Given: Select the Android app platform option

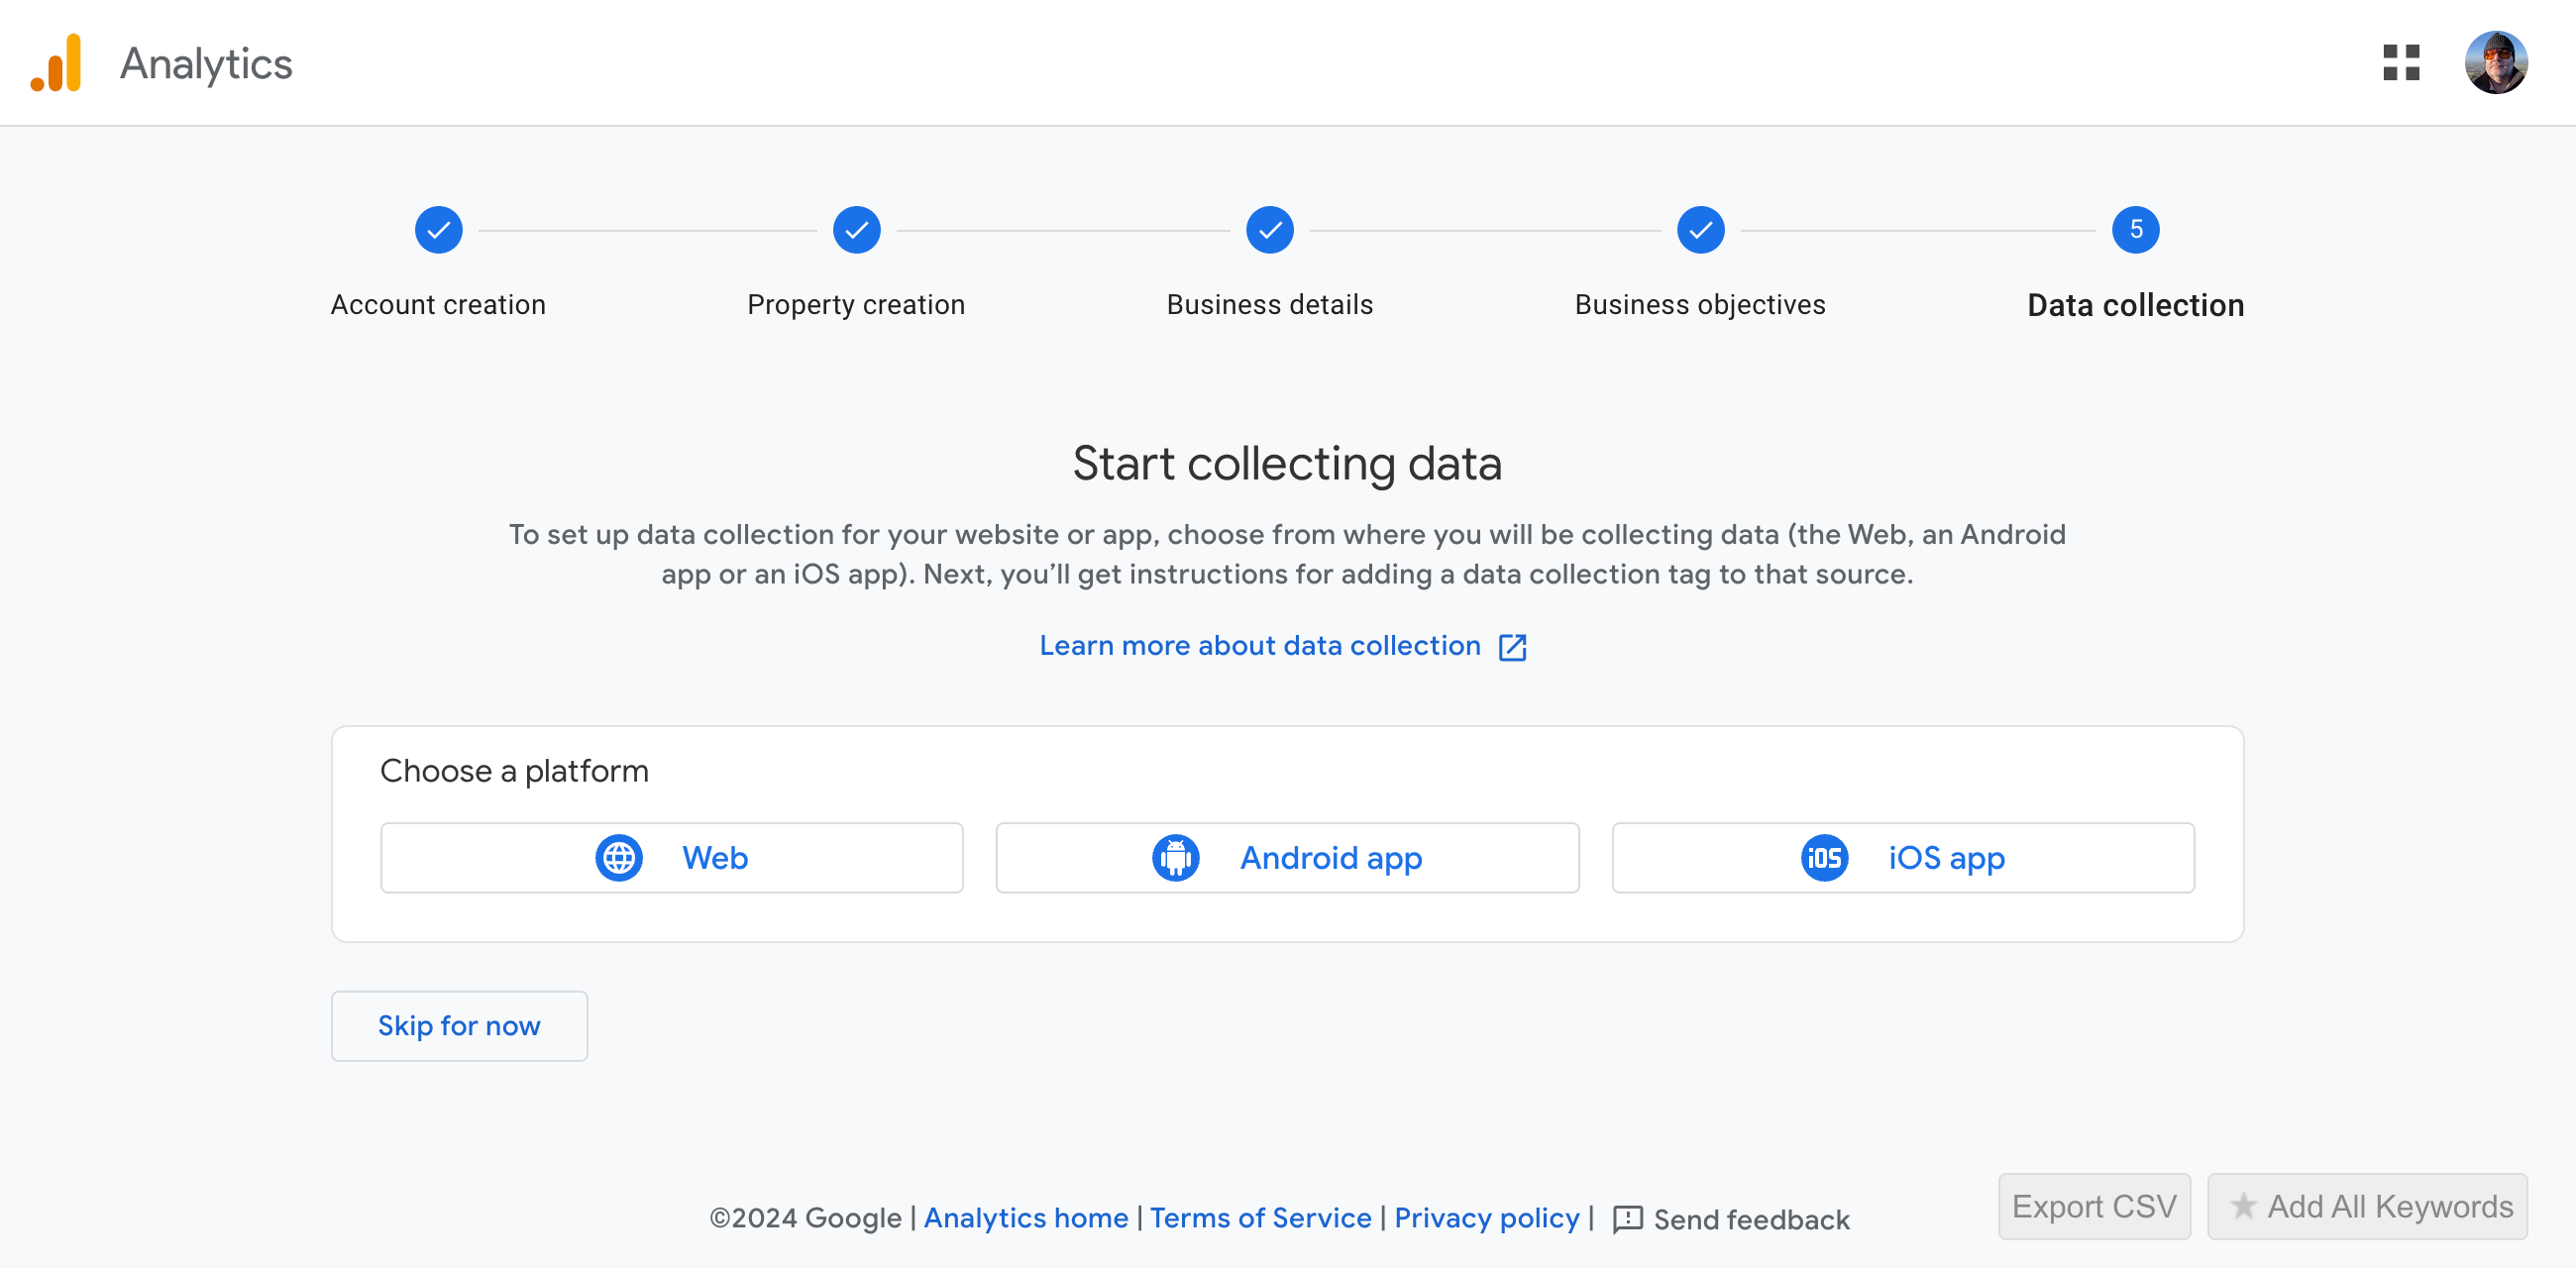Looking at the screenshot, I should (x=1288, y=857).
